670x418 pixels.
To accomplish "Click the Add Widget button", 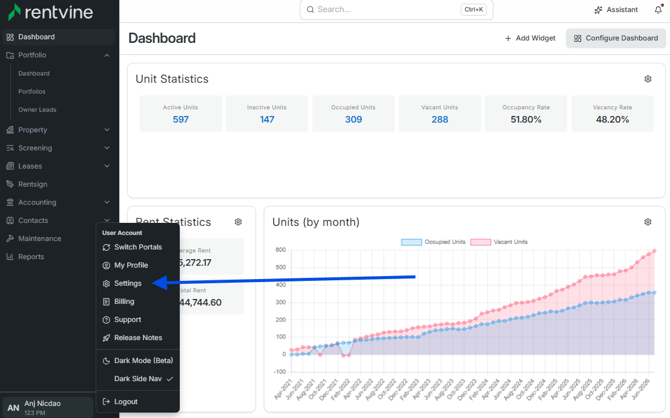I will [x=530, y=38].
